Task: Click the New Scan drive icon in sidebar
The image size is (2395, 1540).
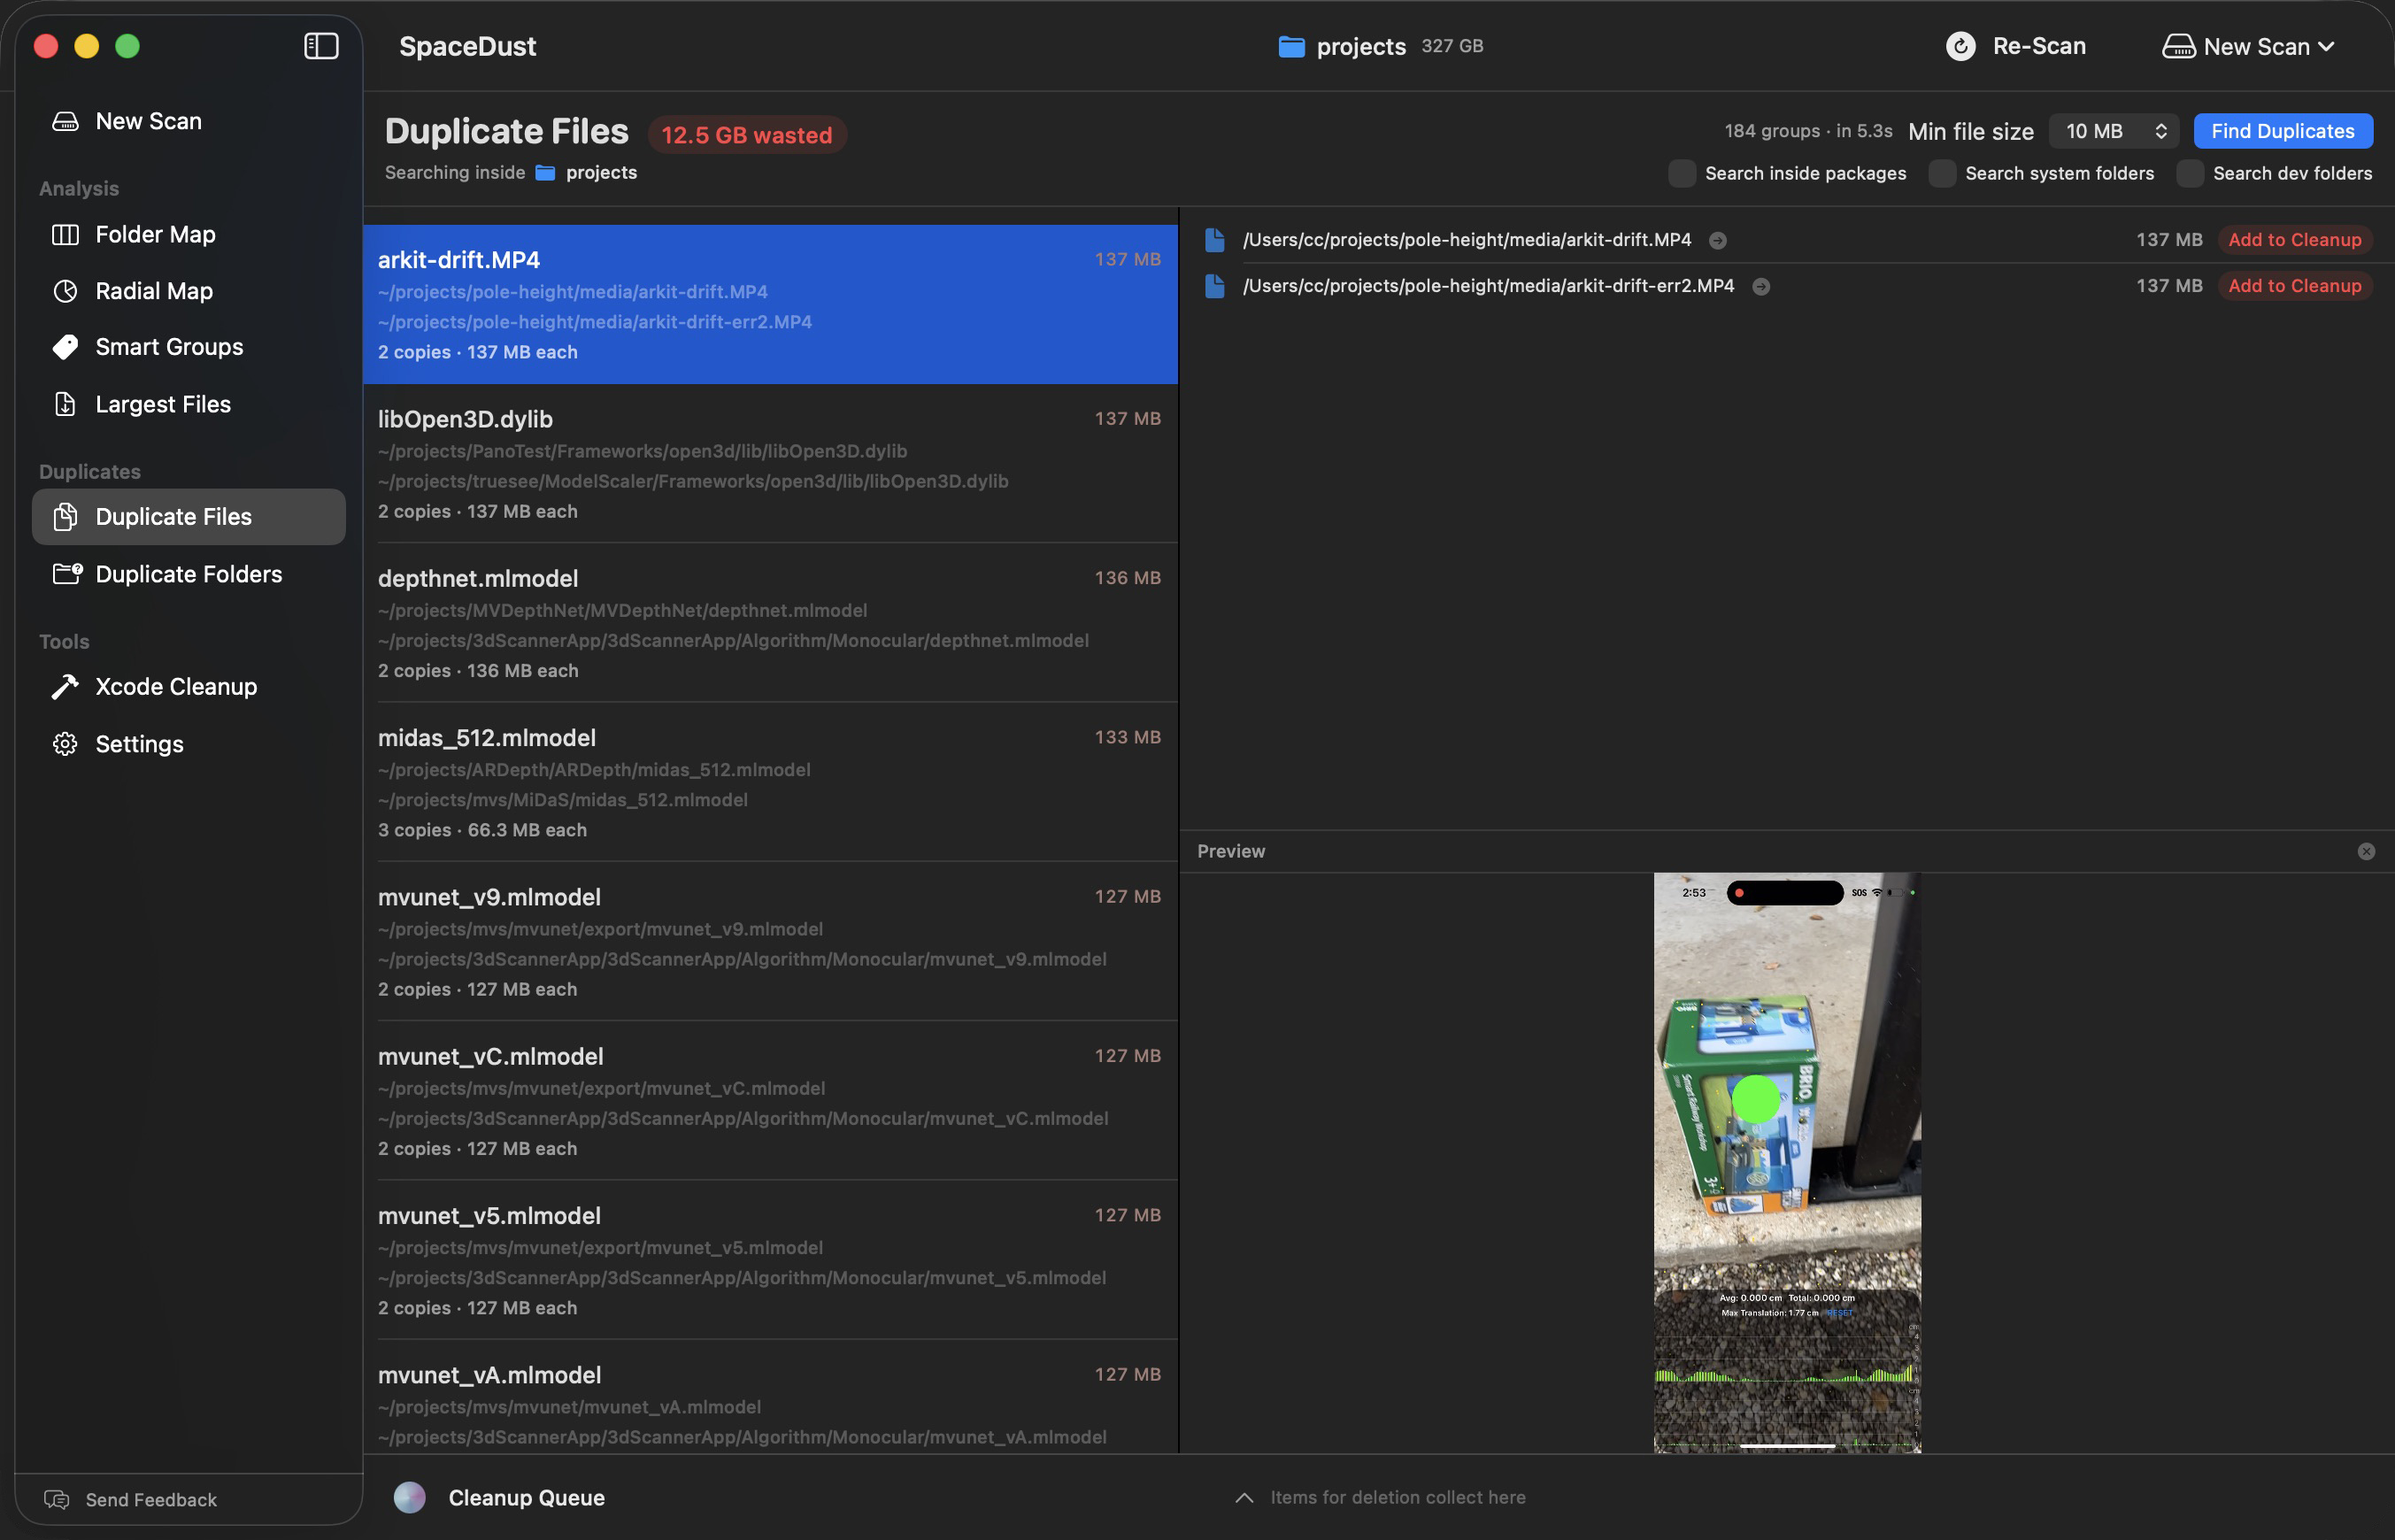Action: click(65, 121)
